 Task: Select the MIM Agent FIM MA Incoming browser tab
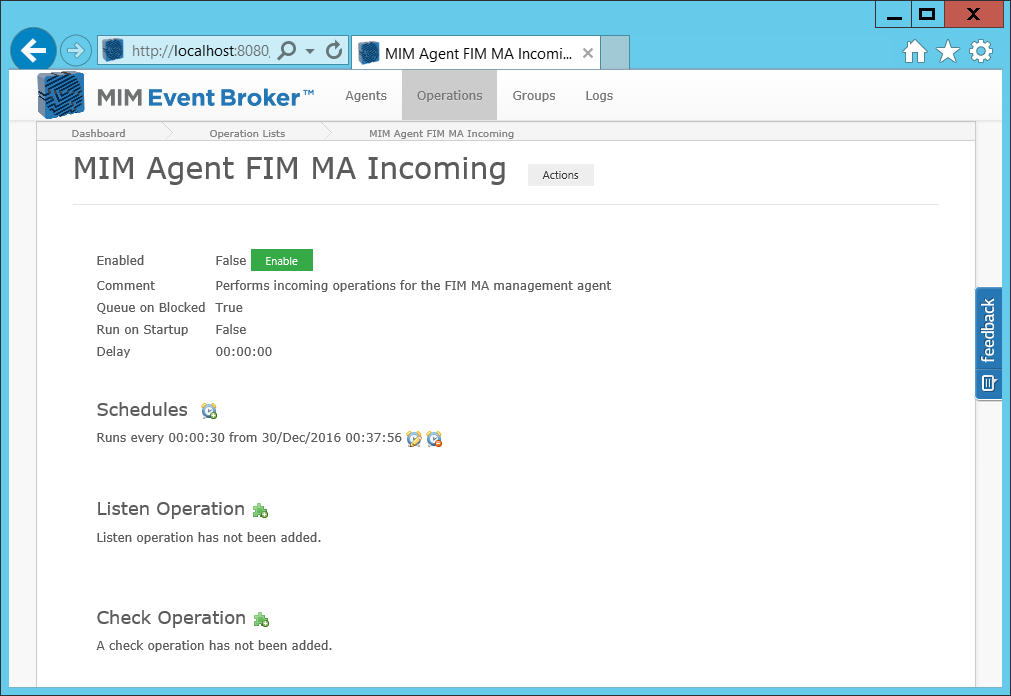tap(476, 53)
